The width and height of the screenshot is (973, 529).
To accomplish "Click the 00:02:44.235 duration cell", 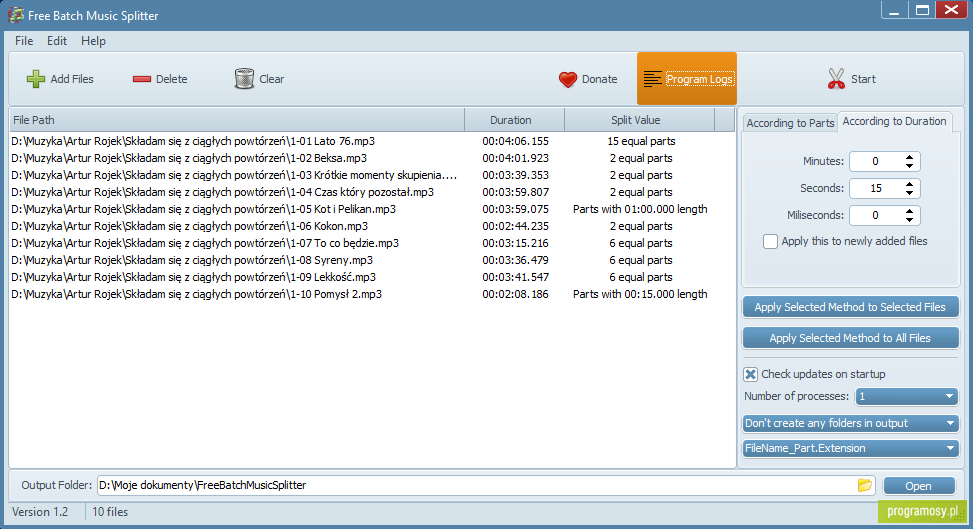I will (x=515, y=226).
